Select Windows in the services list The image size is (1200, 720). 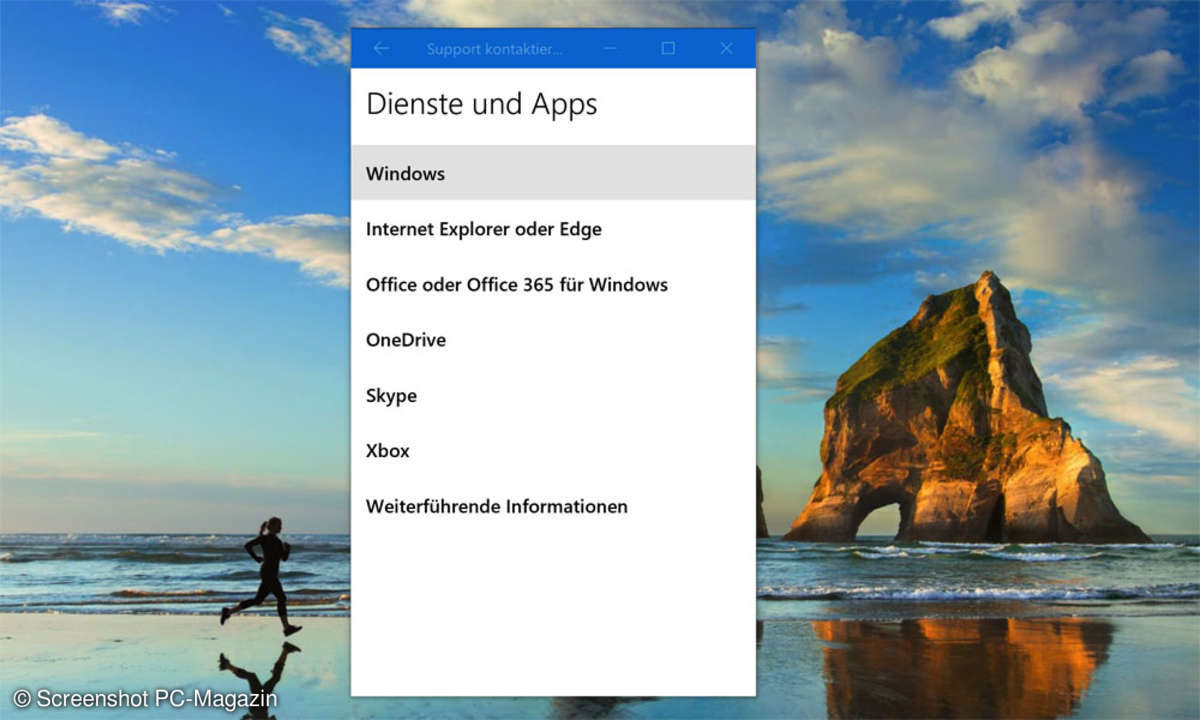pyautogui.click(x=553, y=173)
